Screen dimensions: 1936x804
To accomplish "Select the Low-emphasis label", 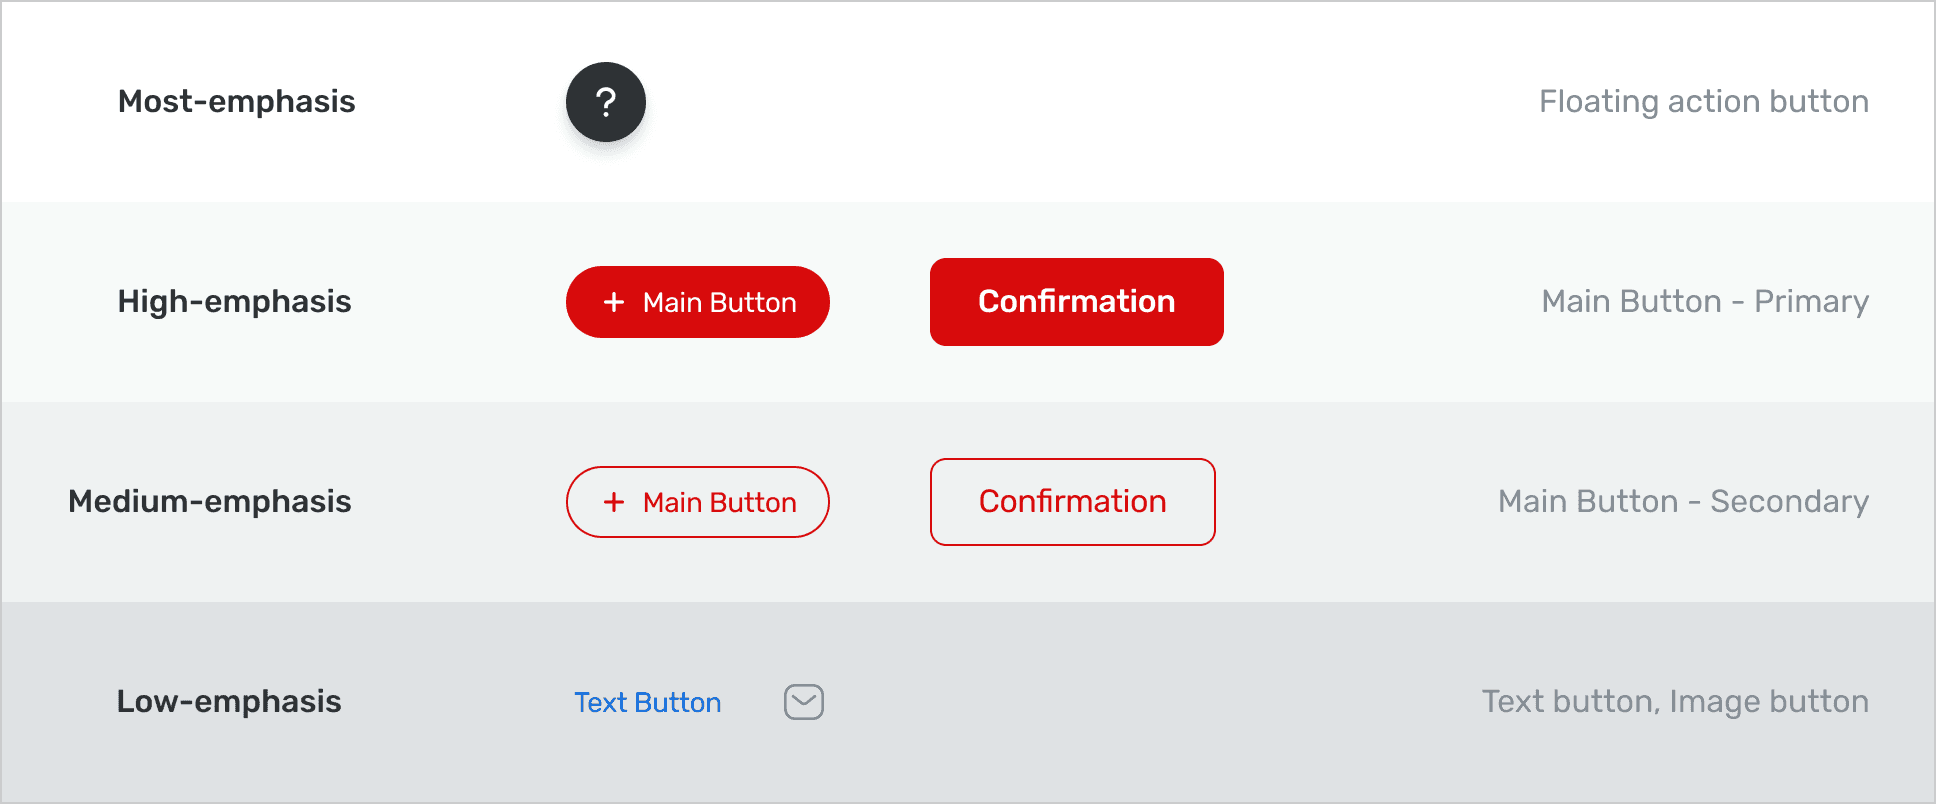I will [x=229, y=702].
